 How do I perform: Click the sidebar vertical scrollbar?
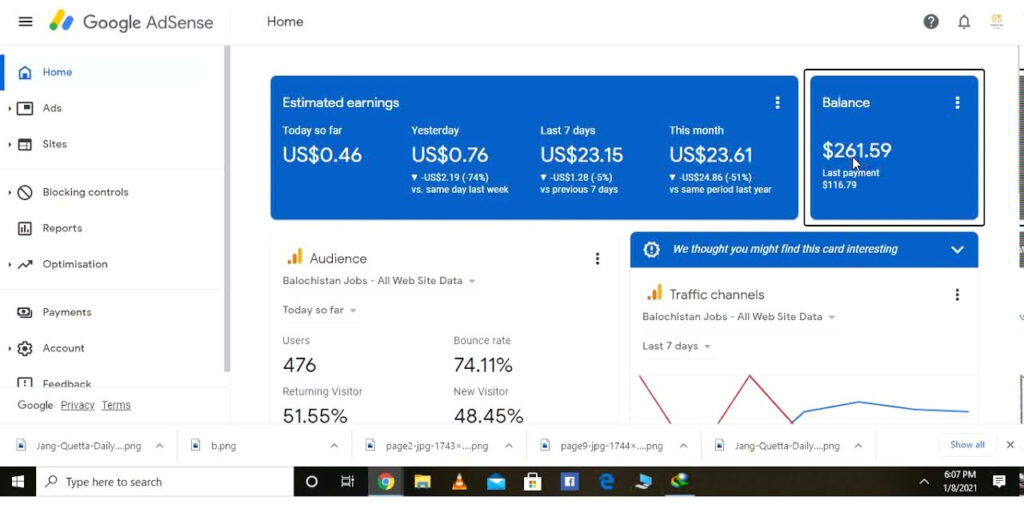click(227, 209)
